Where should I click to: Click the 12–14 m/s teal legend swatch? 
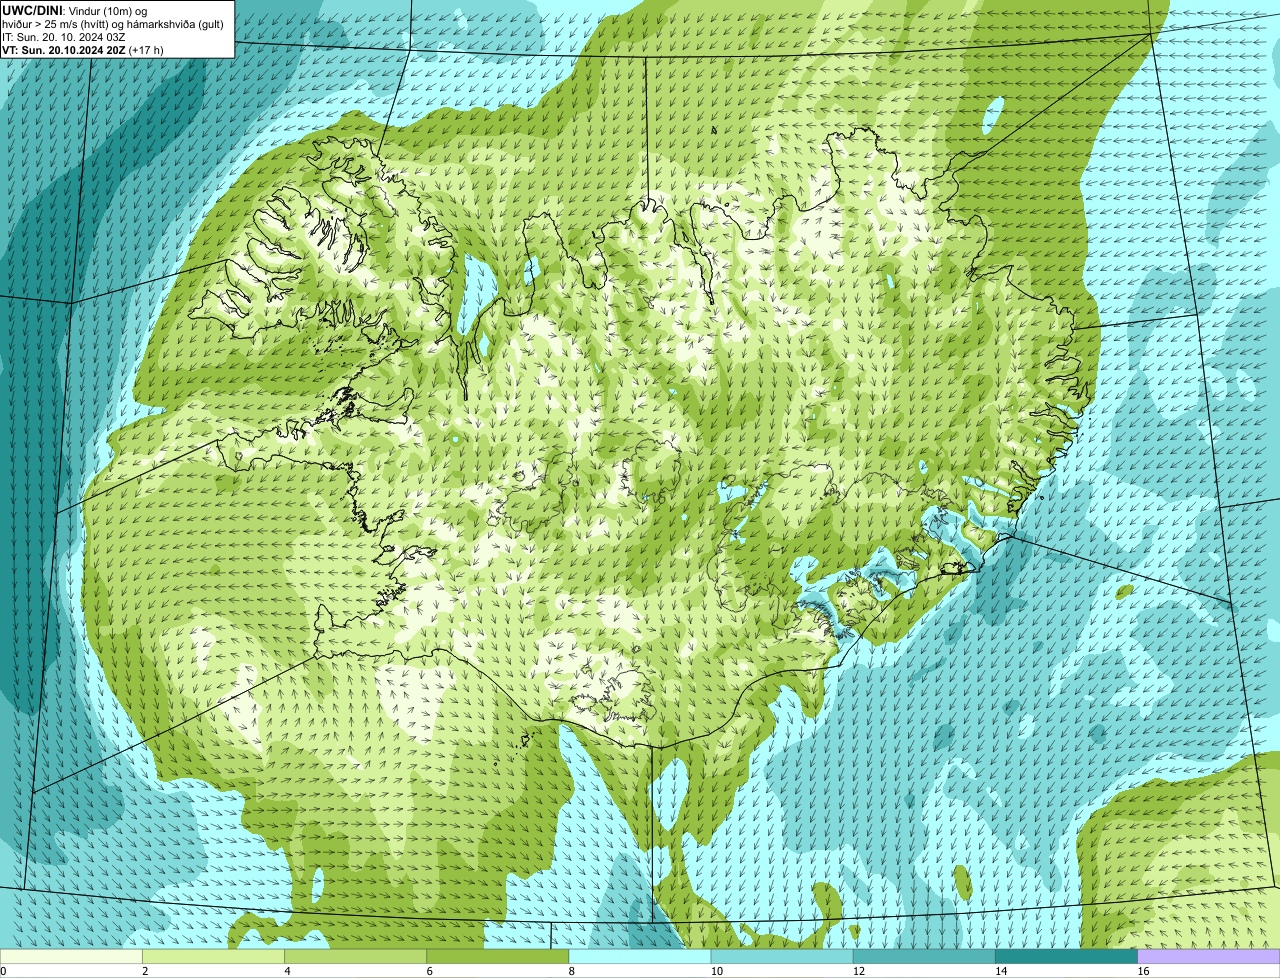point(924,956)
